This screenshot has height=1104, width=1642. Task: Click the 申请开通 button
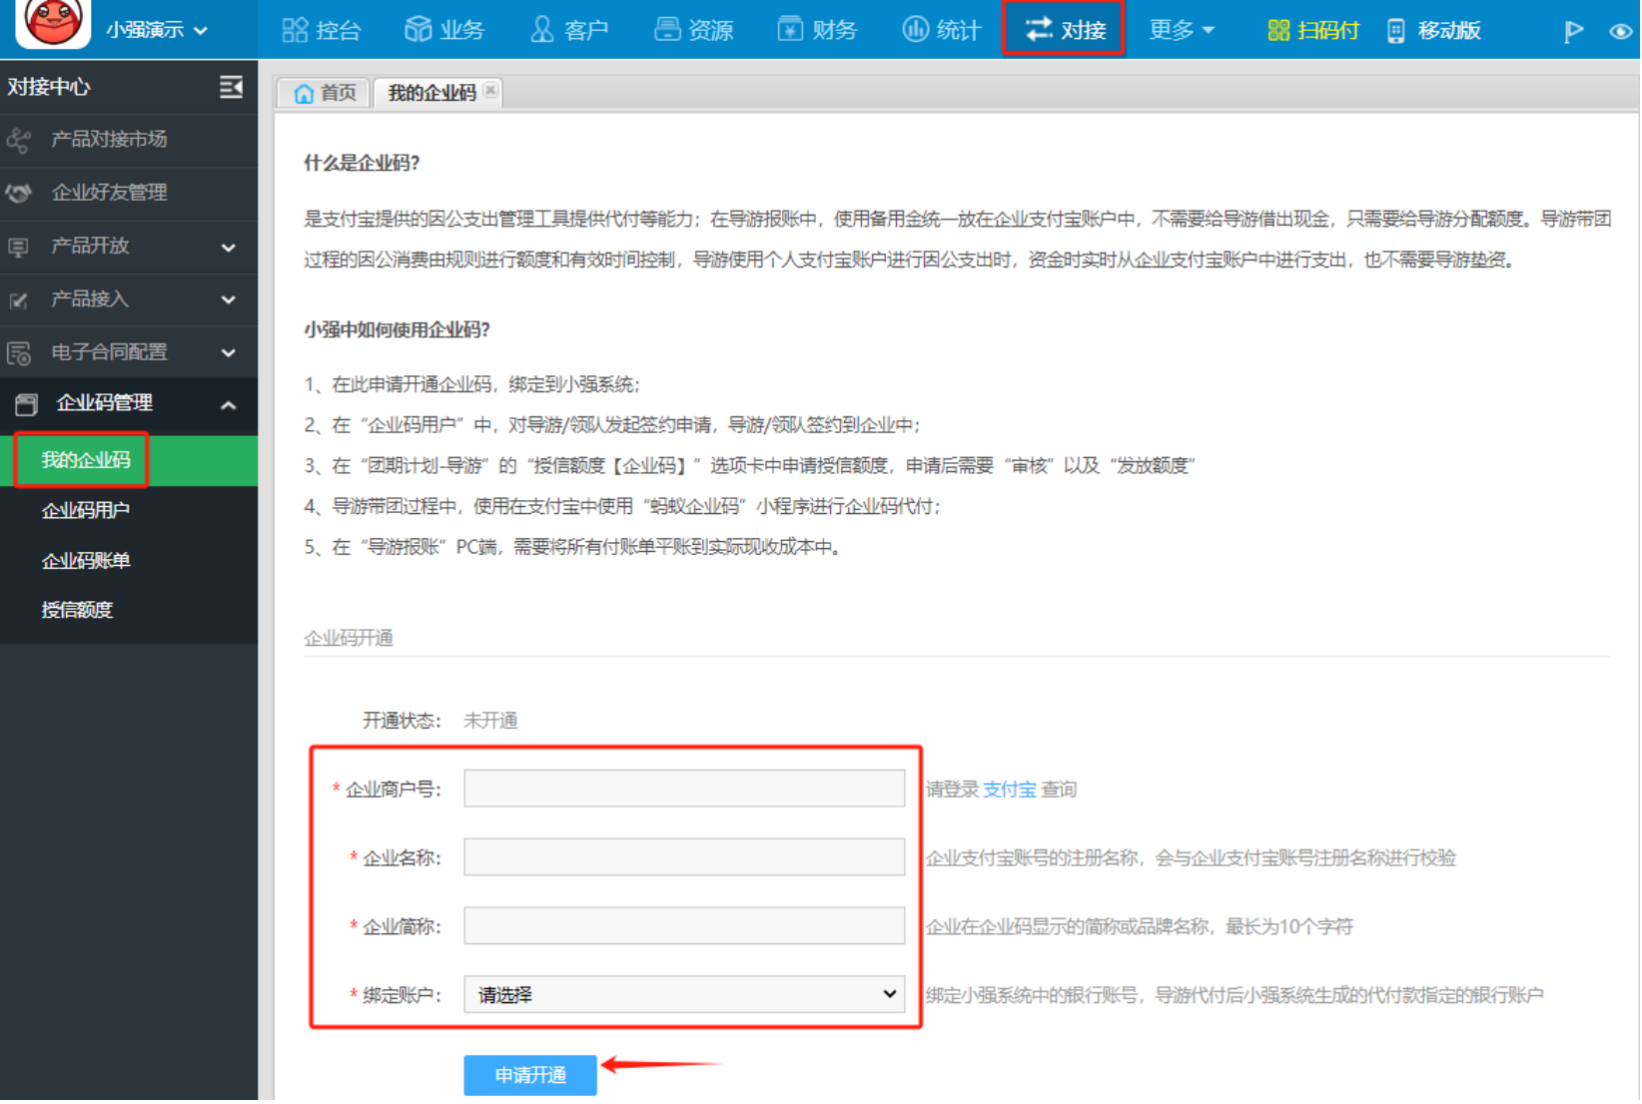[530, 1075]
